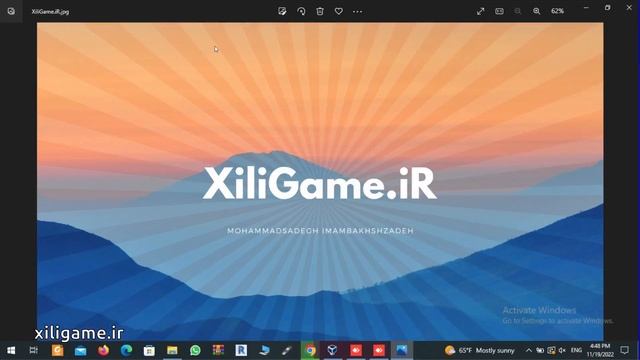Click the 62% zoom level indicator
Screen dimensions: 640x360
pyautogui.click(x=558, y=11)
